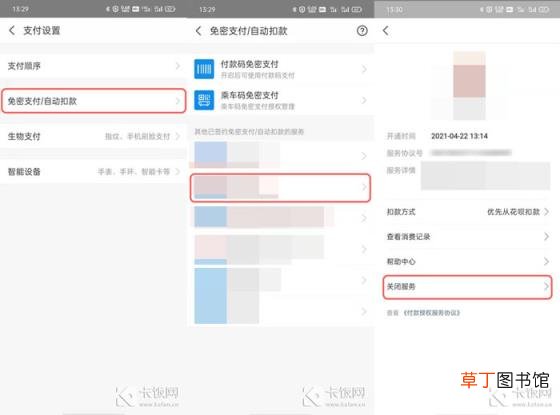
Task: Tap 指纹、手机刷脸支付 value text
Action: pyautogui.click(x=138, y=136)
